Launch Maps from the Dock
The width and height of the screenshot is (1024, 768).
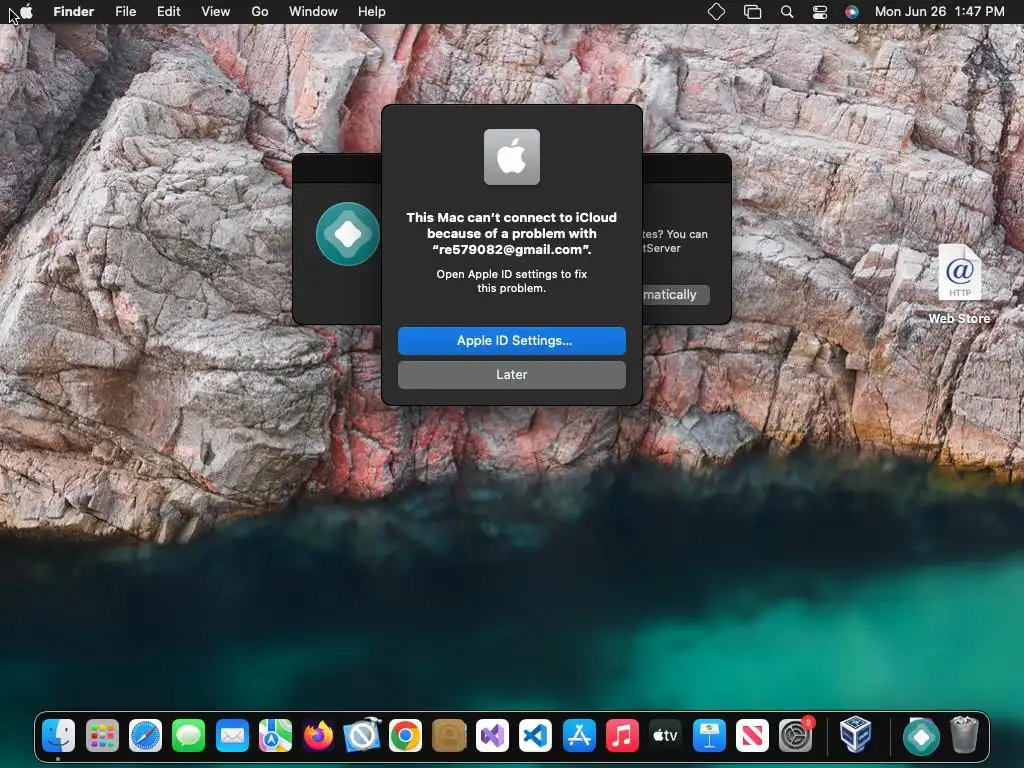coord(275,736)
